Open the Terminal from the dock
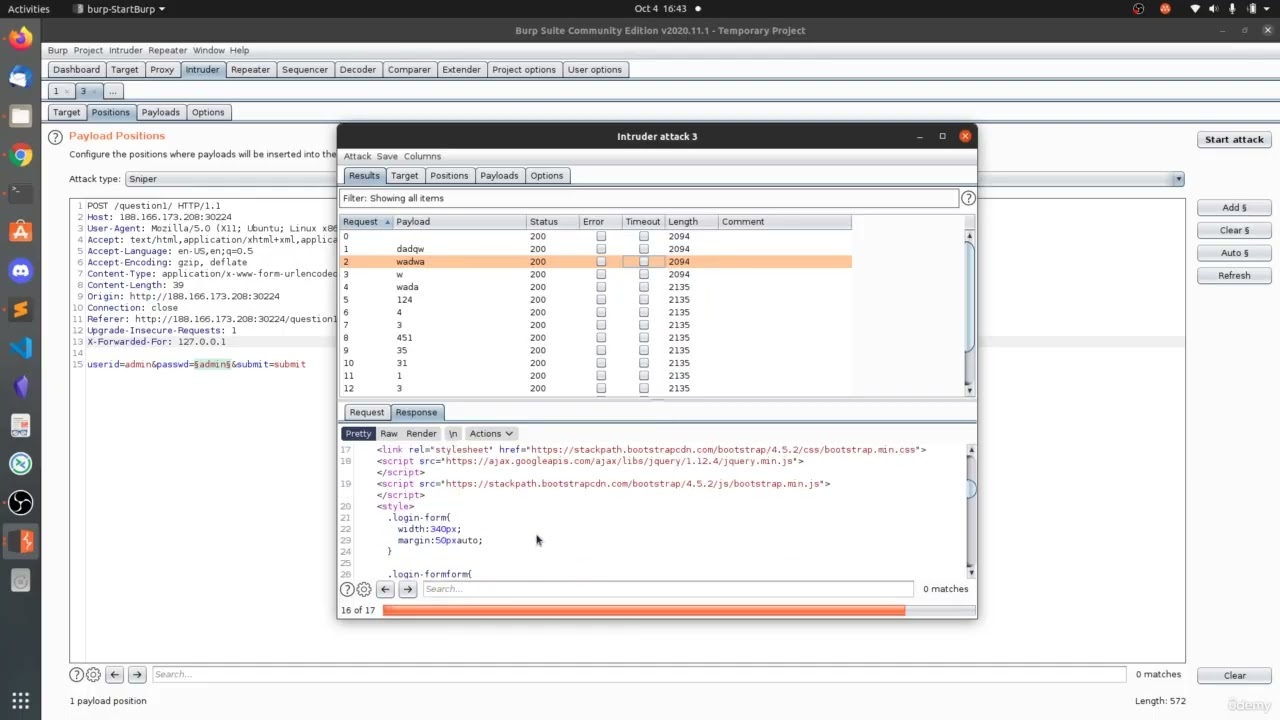 click(20, 193)
